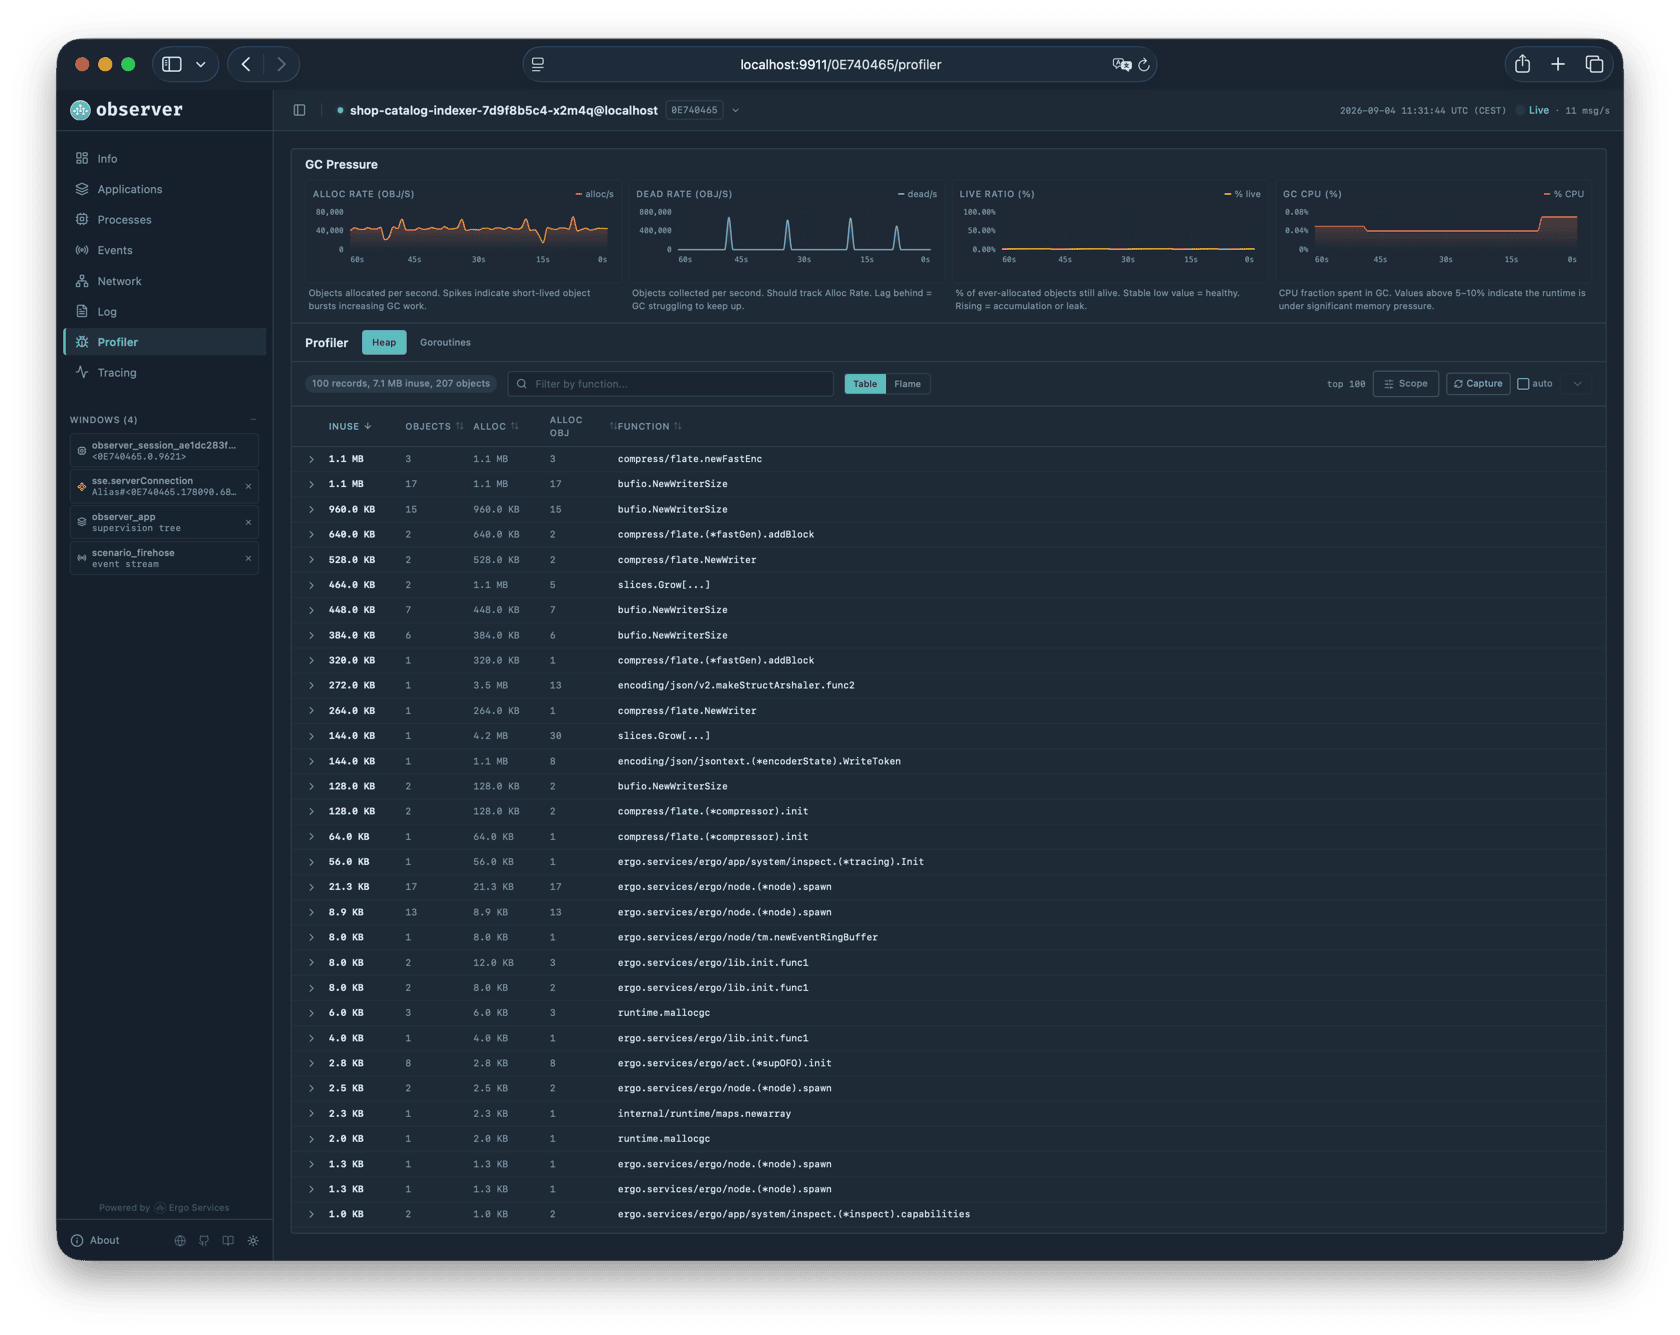Switch to Flame view
Viewport: 1680px width, 1335px height.
click(907, 384)
